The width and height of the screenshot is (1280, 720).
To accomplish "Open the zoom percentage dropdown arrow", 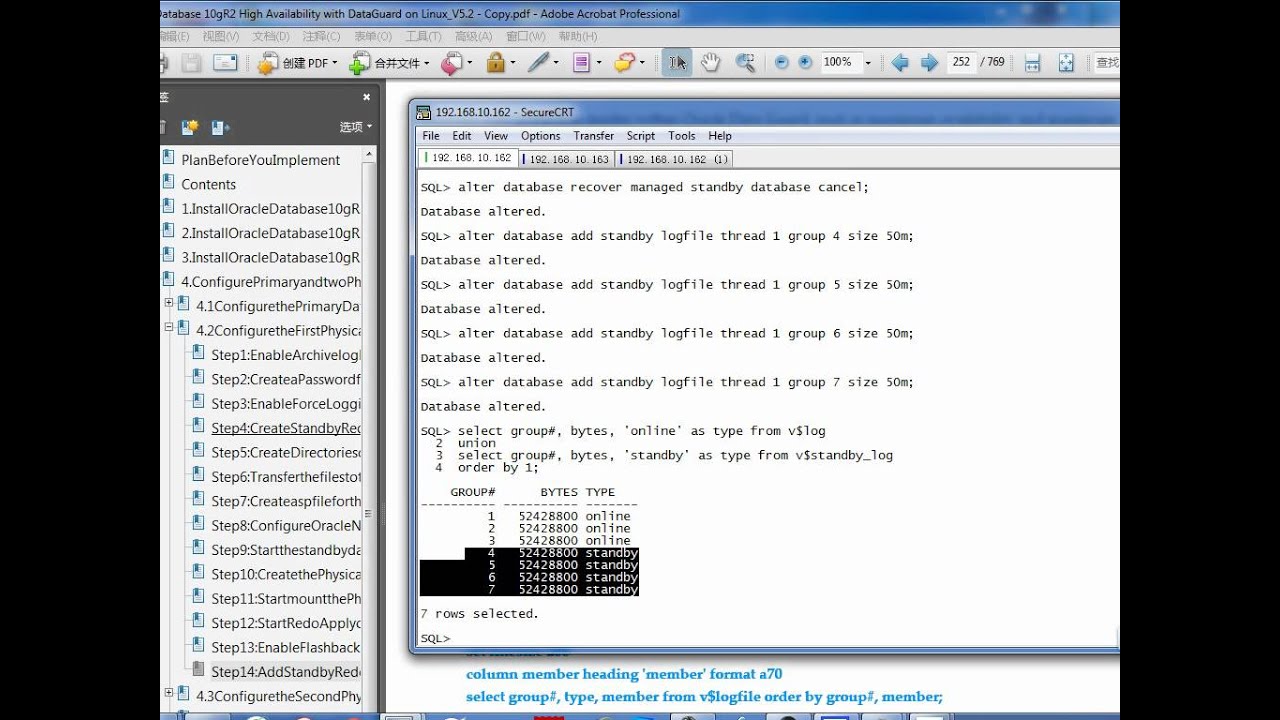I will point(867,63).
